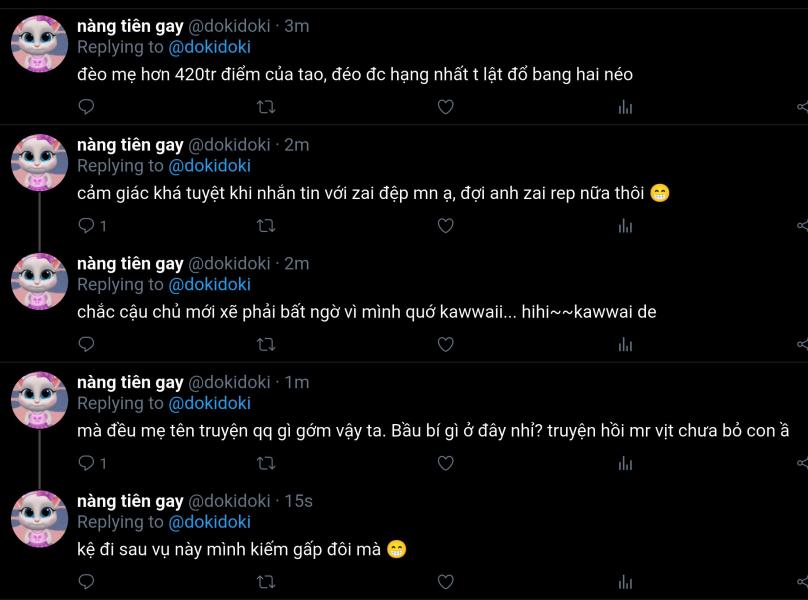Open the avatar on the 15s tweet
This screenshot has width=808, height=600.
click(40, 519)
